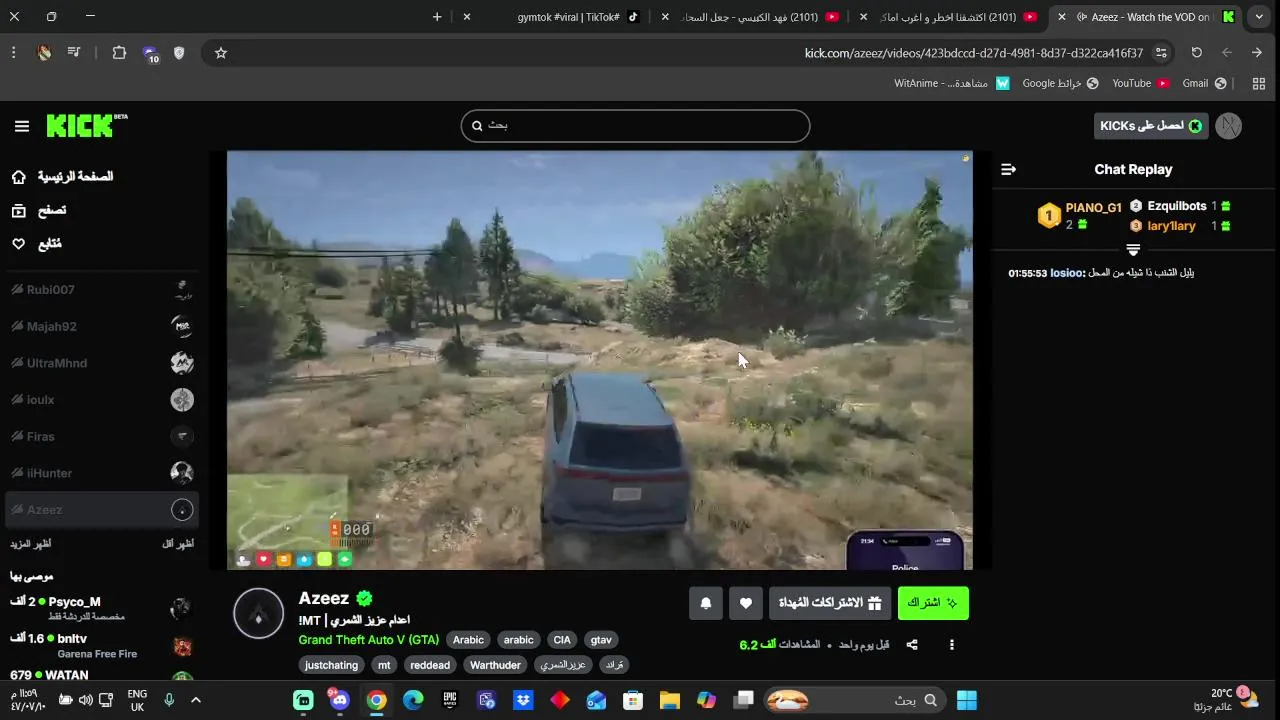
Task: Click the share icon
Action: click(x=912, y=645)
